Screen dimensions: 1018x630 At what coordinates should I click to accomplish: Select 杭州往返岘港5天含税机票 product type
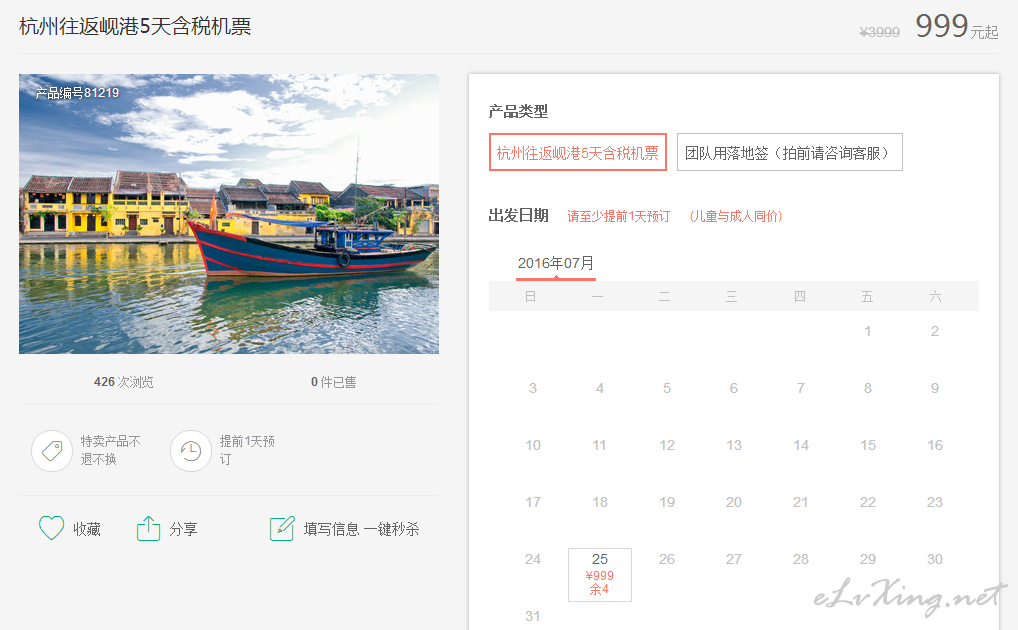578,153
